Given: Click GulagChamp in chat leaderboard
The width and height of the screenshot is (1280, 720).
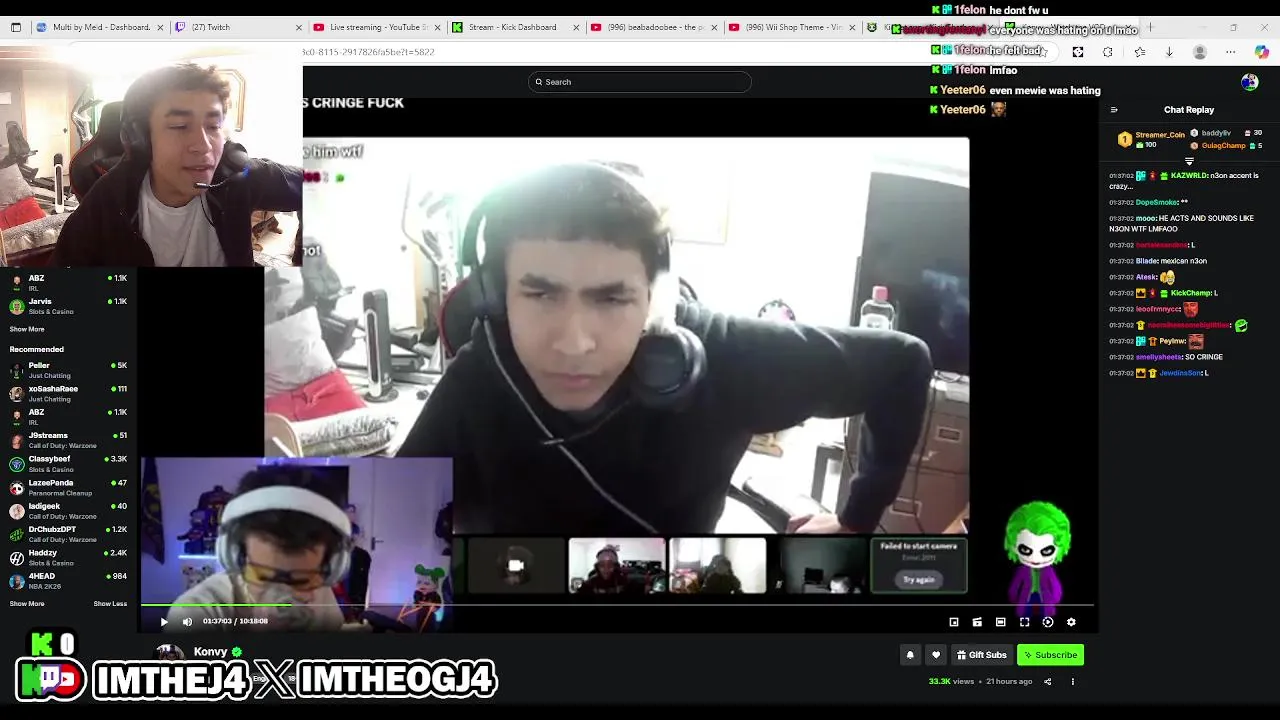Looking at the screenshot, I should [x=1223, y=146].
